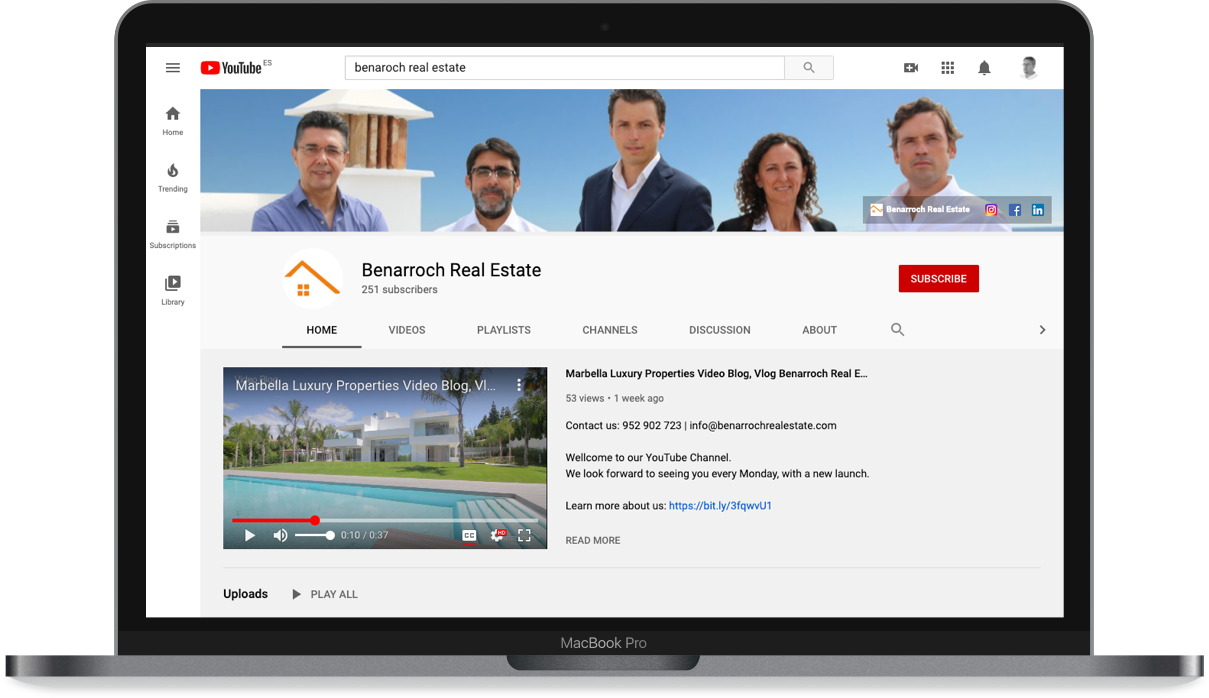Switch to the VIDEOS tab
1209x698 pixels.
point(407,330)
